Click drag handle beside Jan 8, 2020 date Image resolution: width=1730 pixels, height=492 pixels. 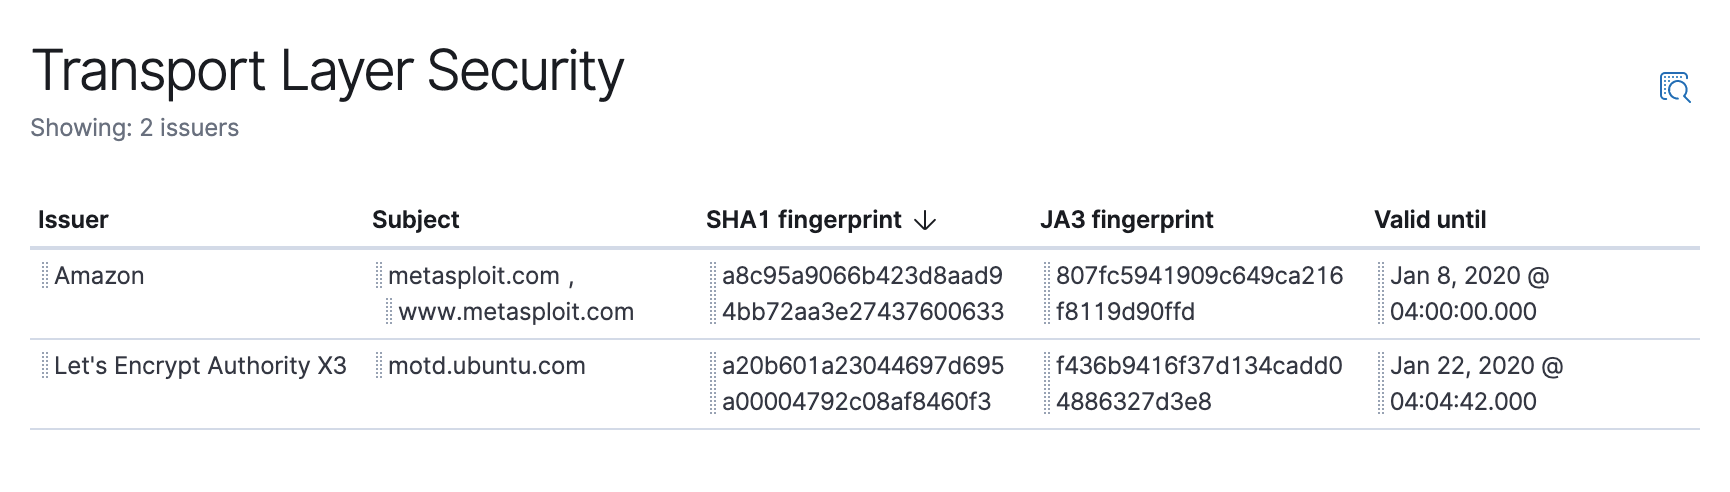[1381, 293]
